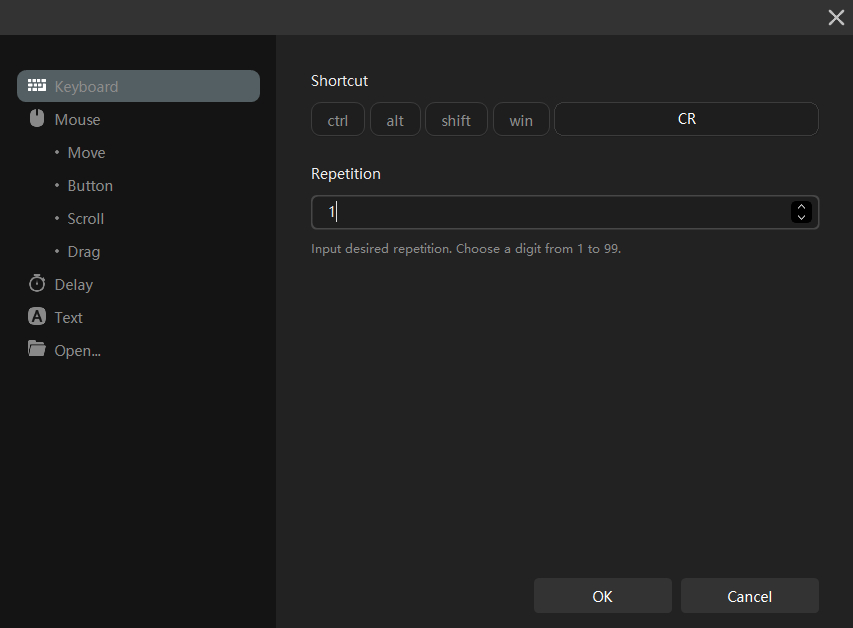The height and width of the screenshot is (628, 853).
Task: Click the Text letter A icon
Action: (37, 317)
